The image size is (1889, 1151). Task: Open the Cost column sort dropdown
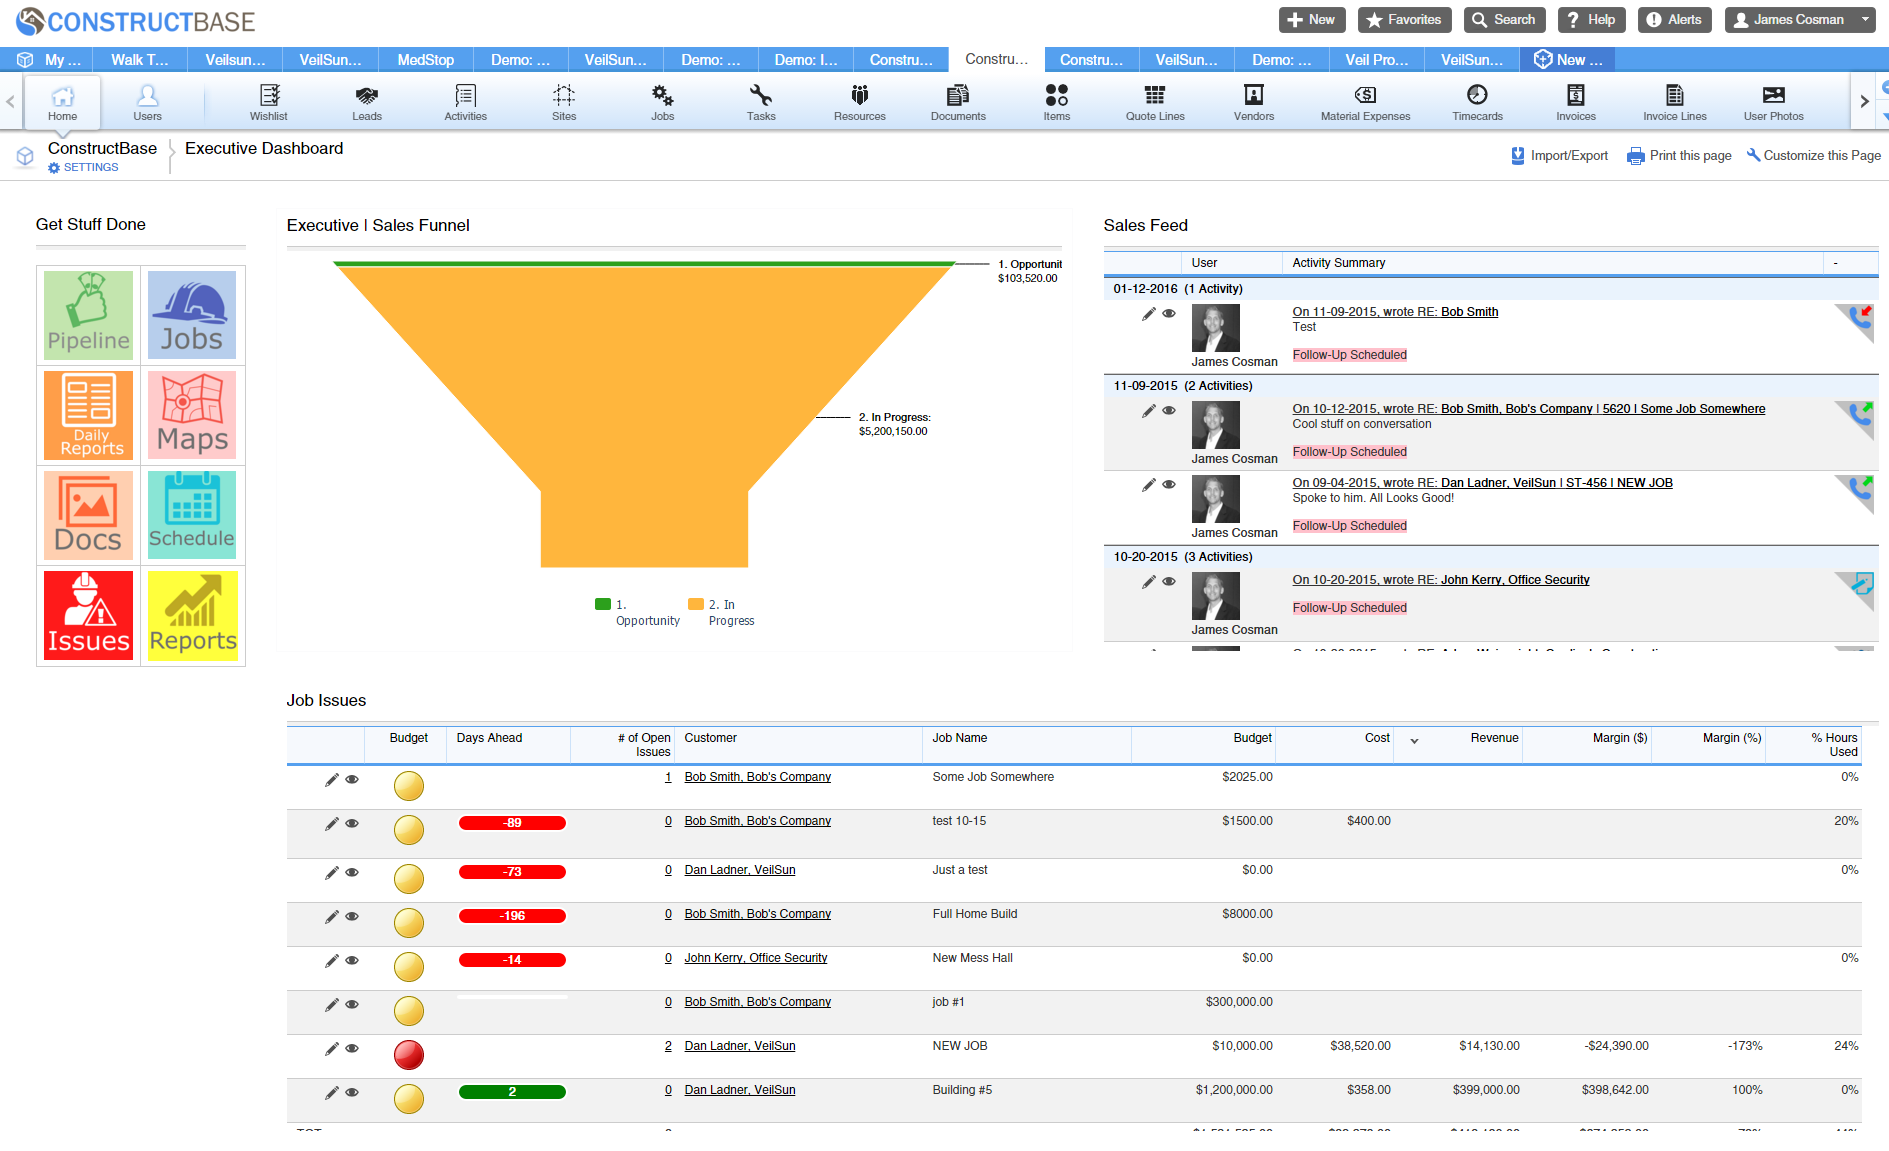[1414, 743]
